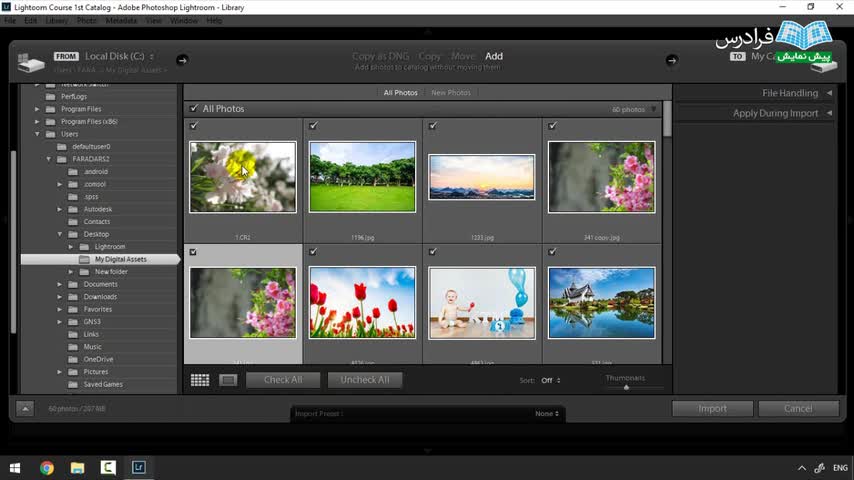Select the sunset mountains thumbnail 1223.jpg
854x480 pixels.
pos(481,177)
